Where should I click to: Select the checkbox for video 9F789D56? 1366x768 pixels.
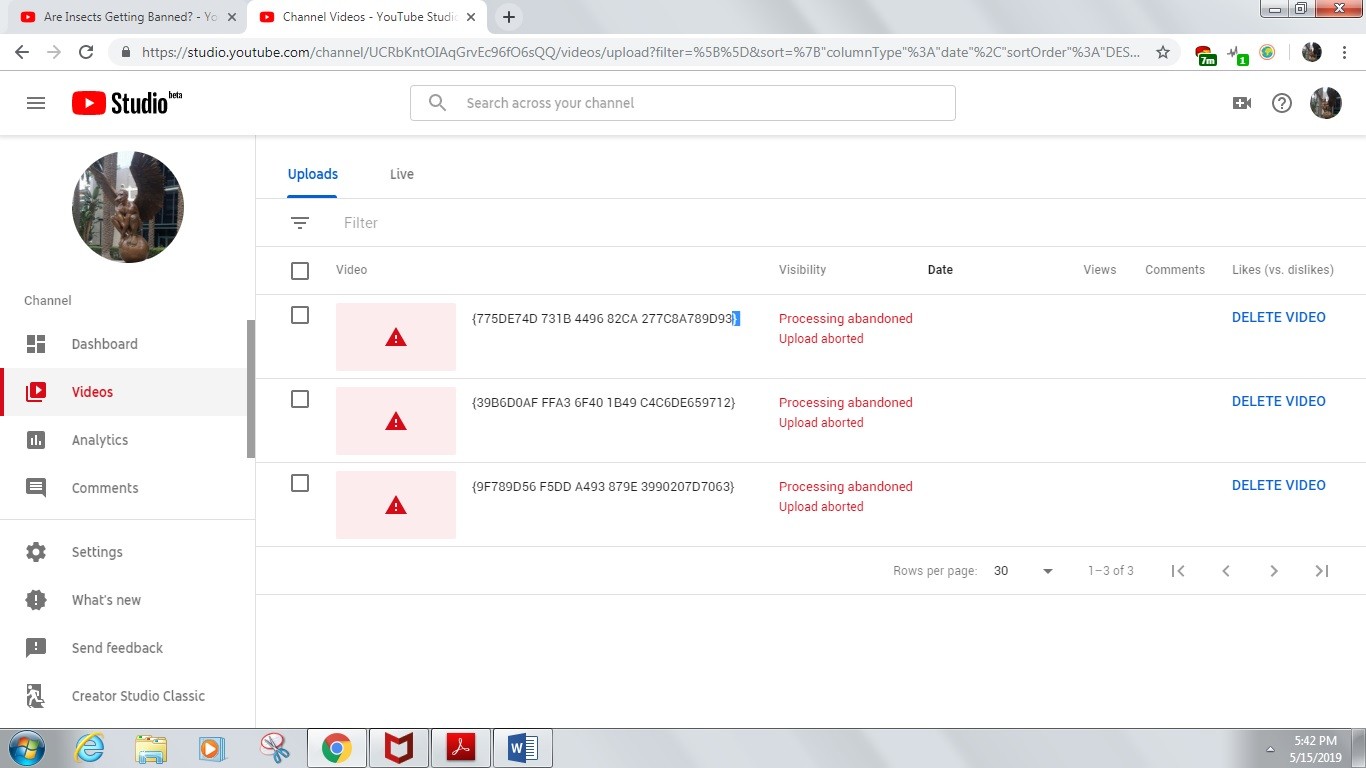(300, 483)
